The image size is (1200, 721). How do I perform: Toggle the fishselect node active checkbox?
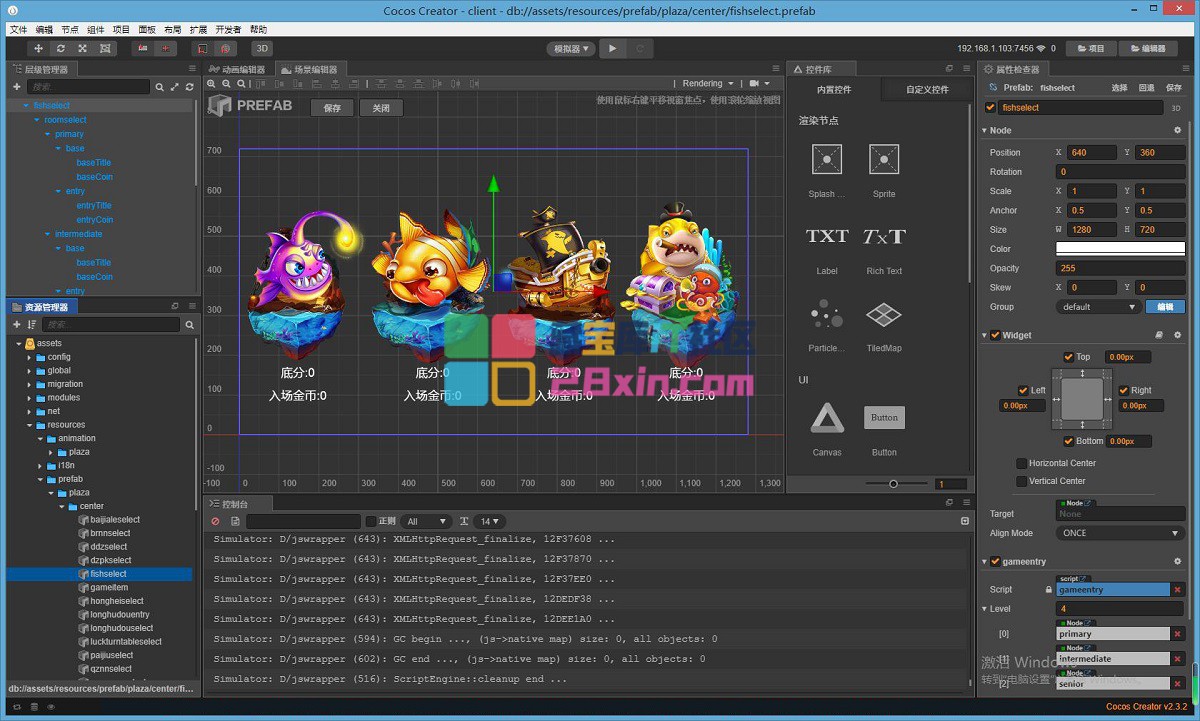point(991,107)
